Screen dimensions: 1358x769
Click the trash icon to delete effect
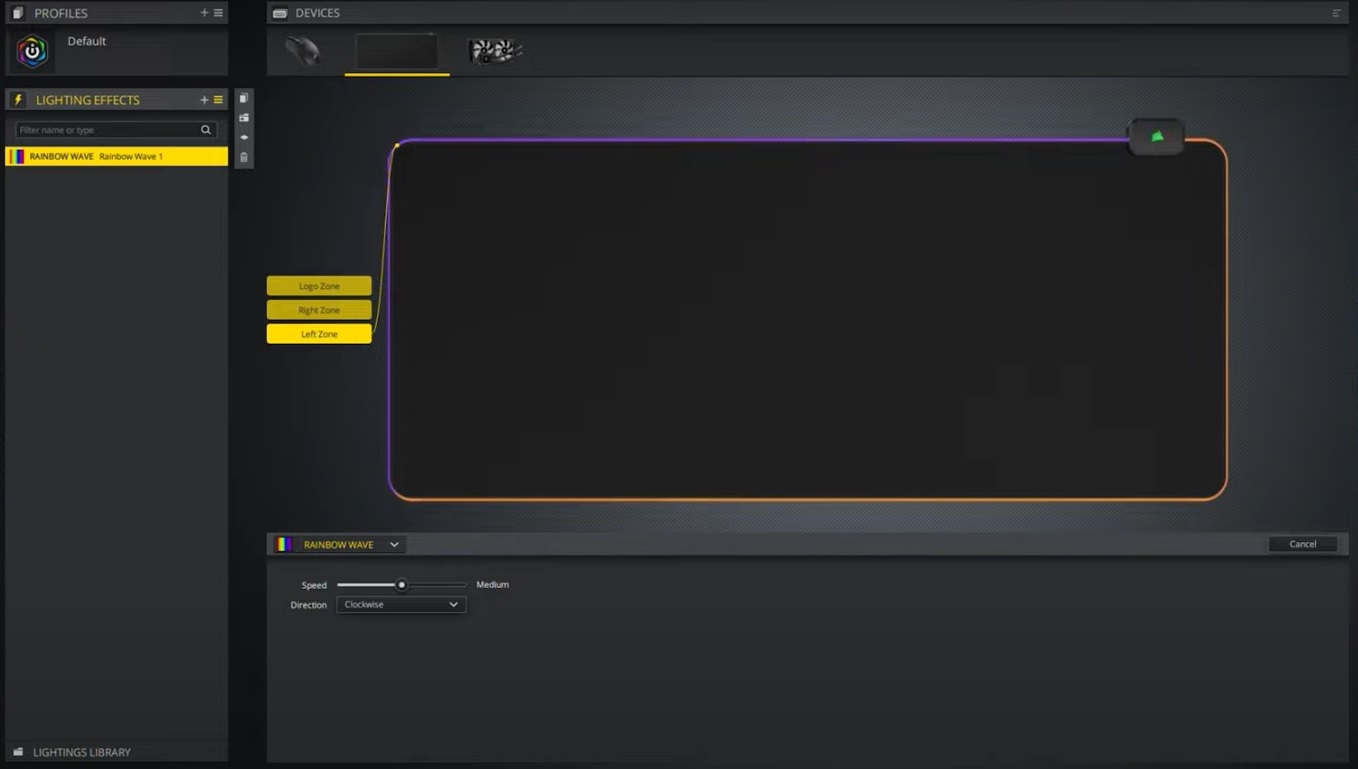pos(243,157)
